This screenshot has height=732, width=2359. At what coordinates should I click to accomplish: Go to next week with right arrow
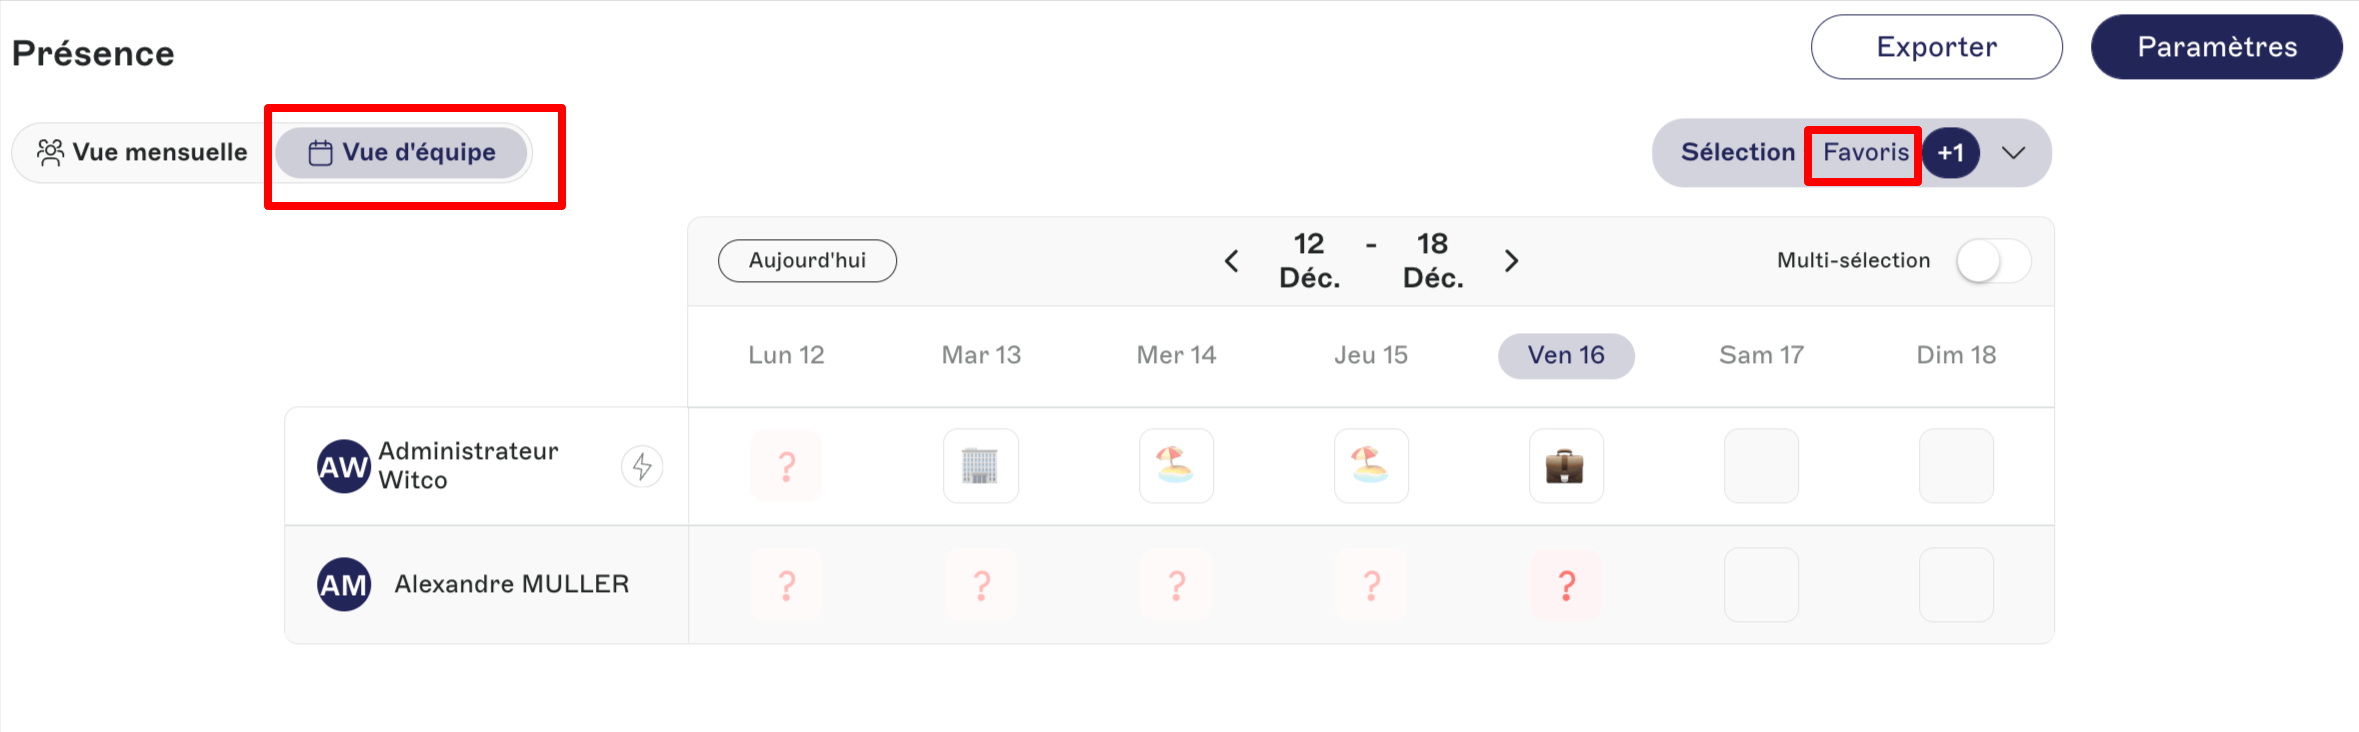coord(1511,261)
